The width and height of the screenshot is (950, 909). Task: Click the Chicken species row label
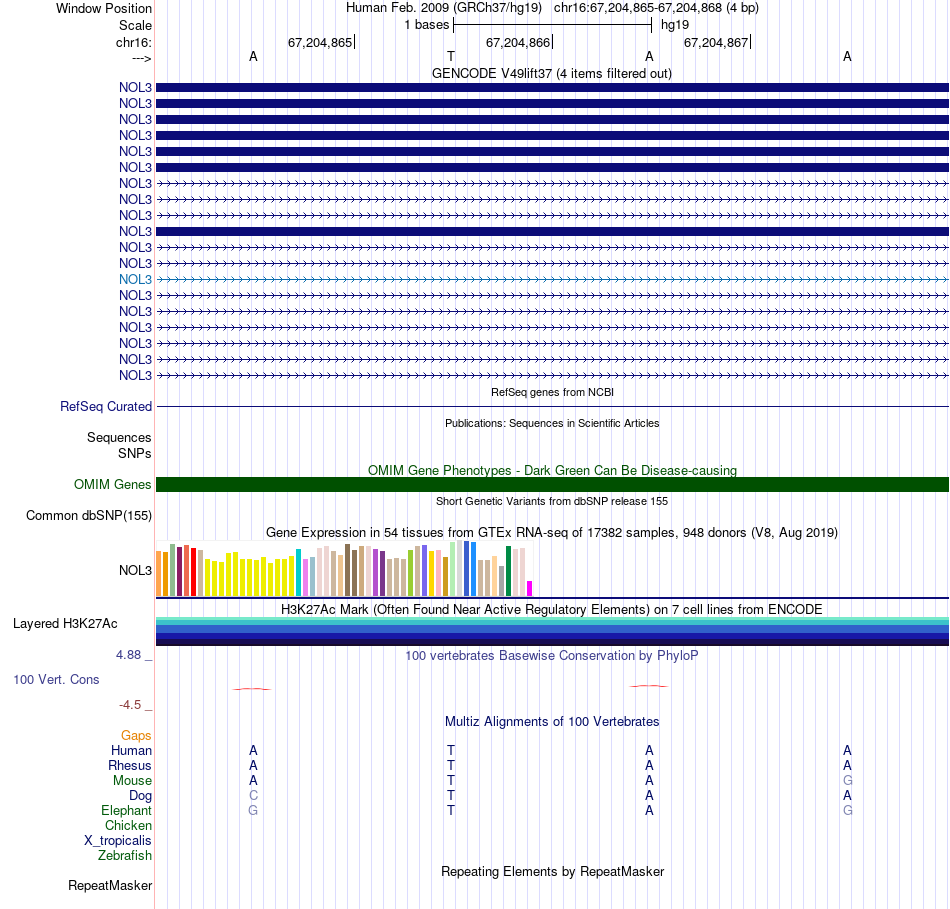[x=128, y=826]
